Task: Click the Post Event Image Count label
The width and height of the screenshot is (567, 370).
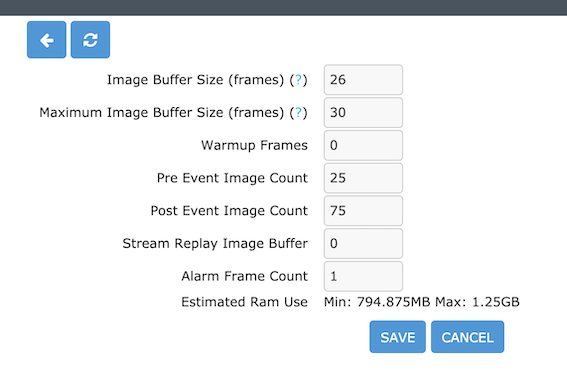Action: coord(229,211)
